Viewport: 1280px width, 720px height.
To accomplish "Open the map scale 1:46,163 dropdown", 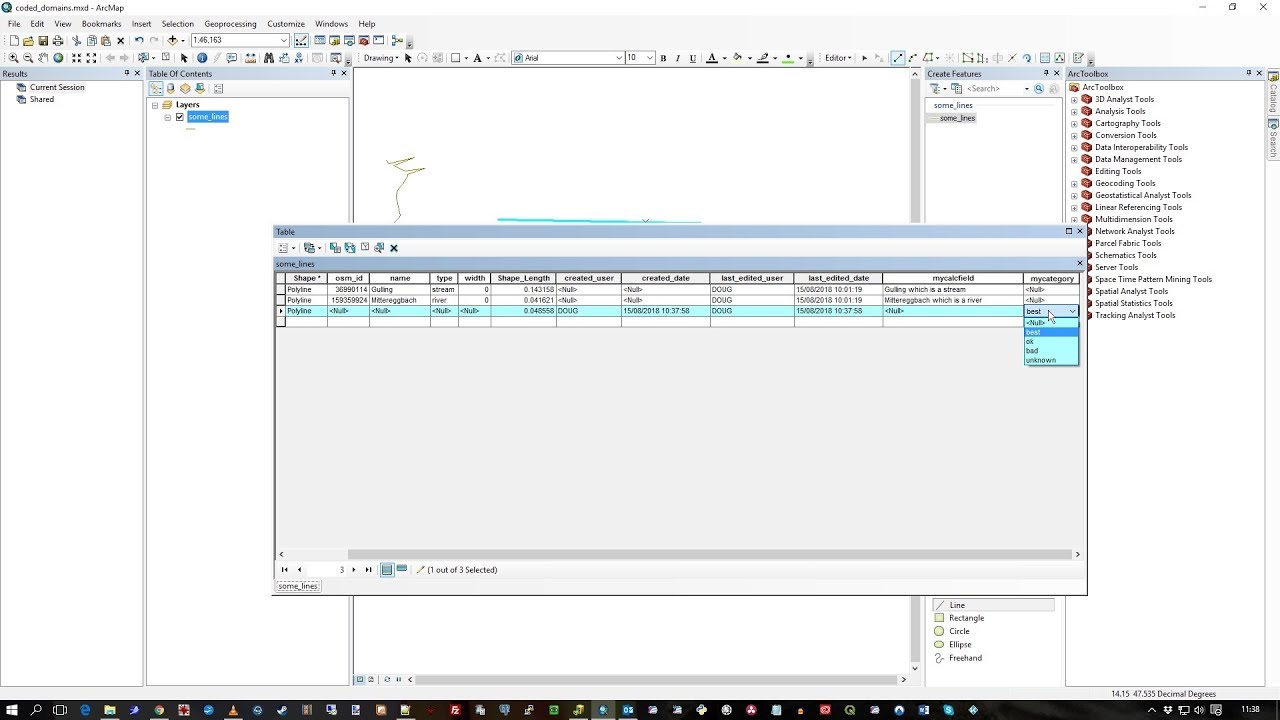I will click(284, 41).
